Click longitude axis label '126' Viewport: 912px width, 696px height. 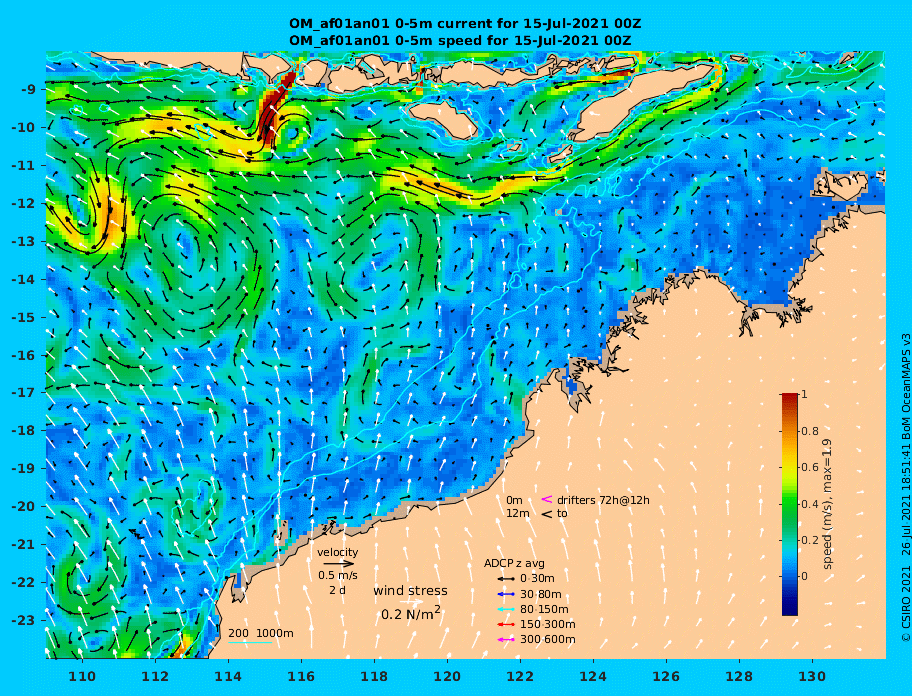click(666, 676)
